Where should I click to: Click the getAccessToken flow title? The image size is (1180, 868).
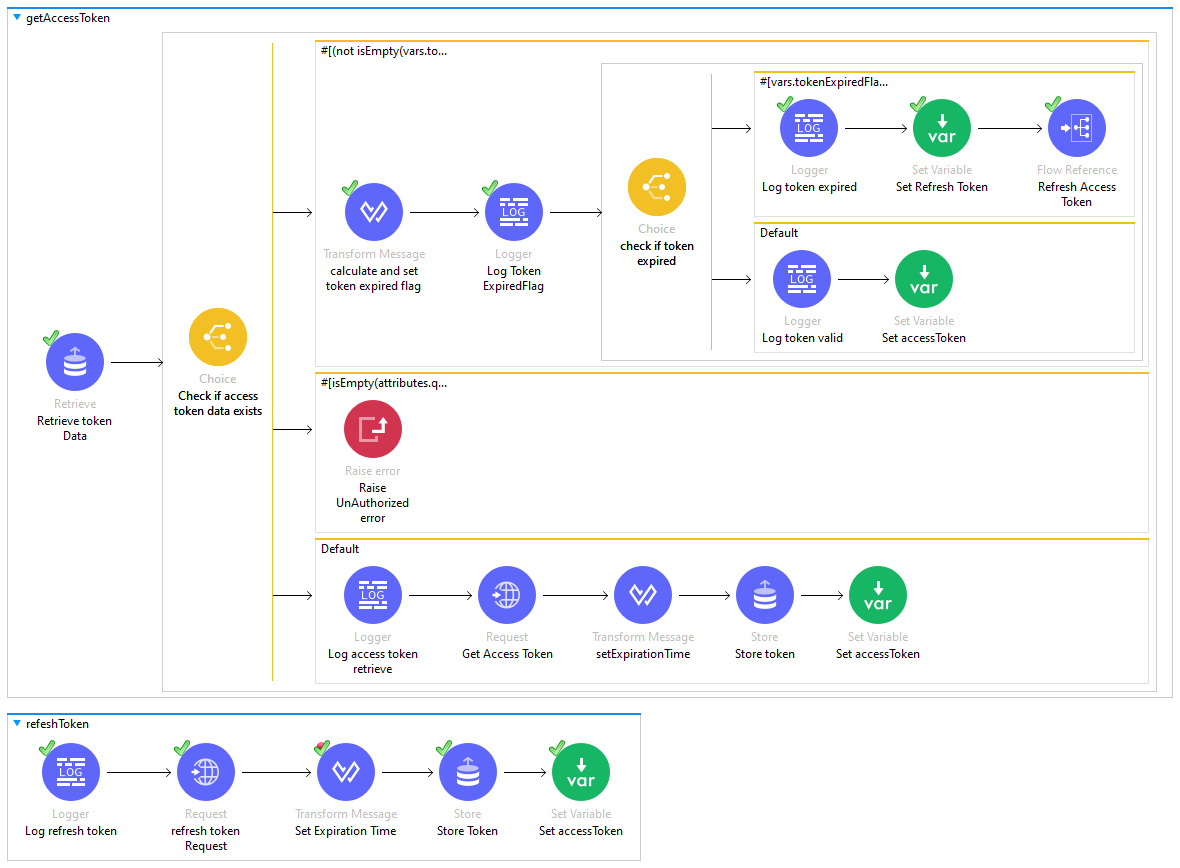tap(68, 18)
